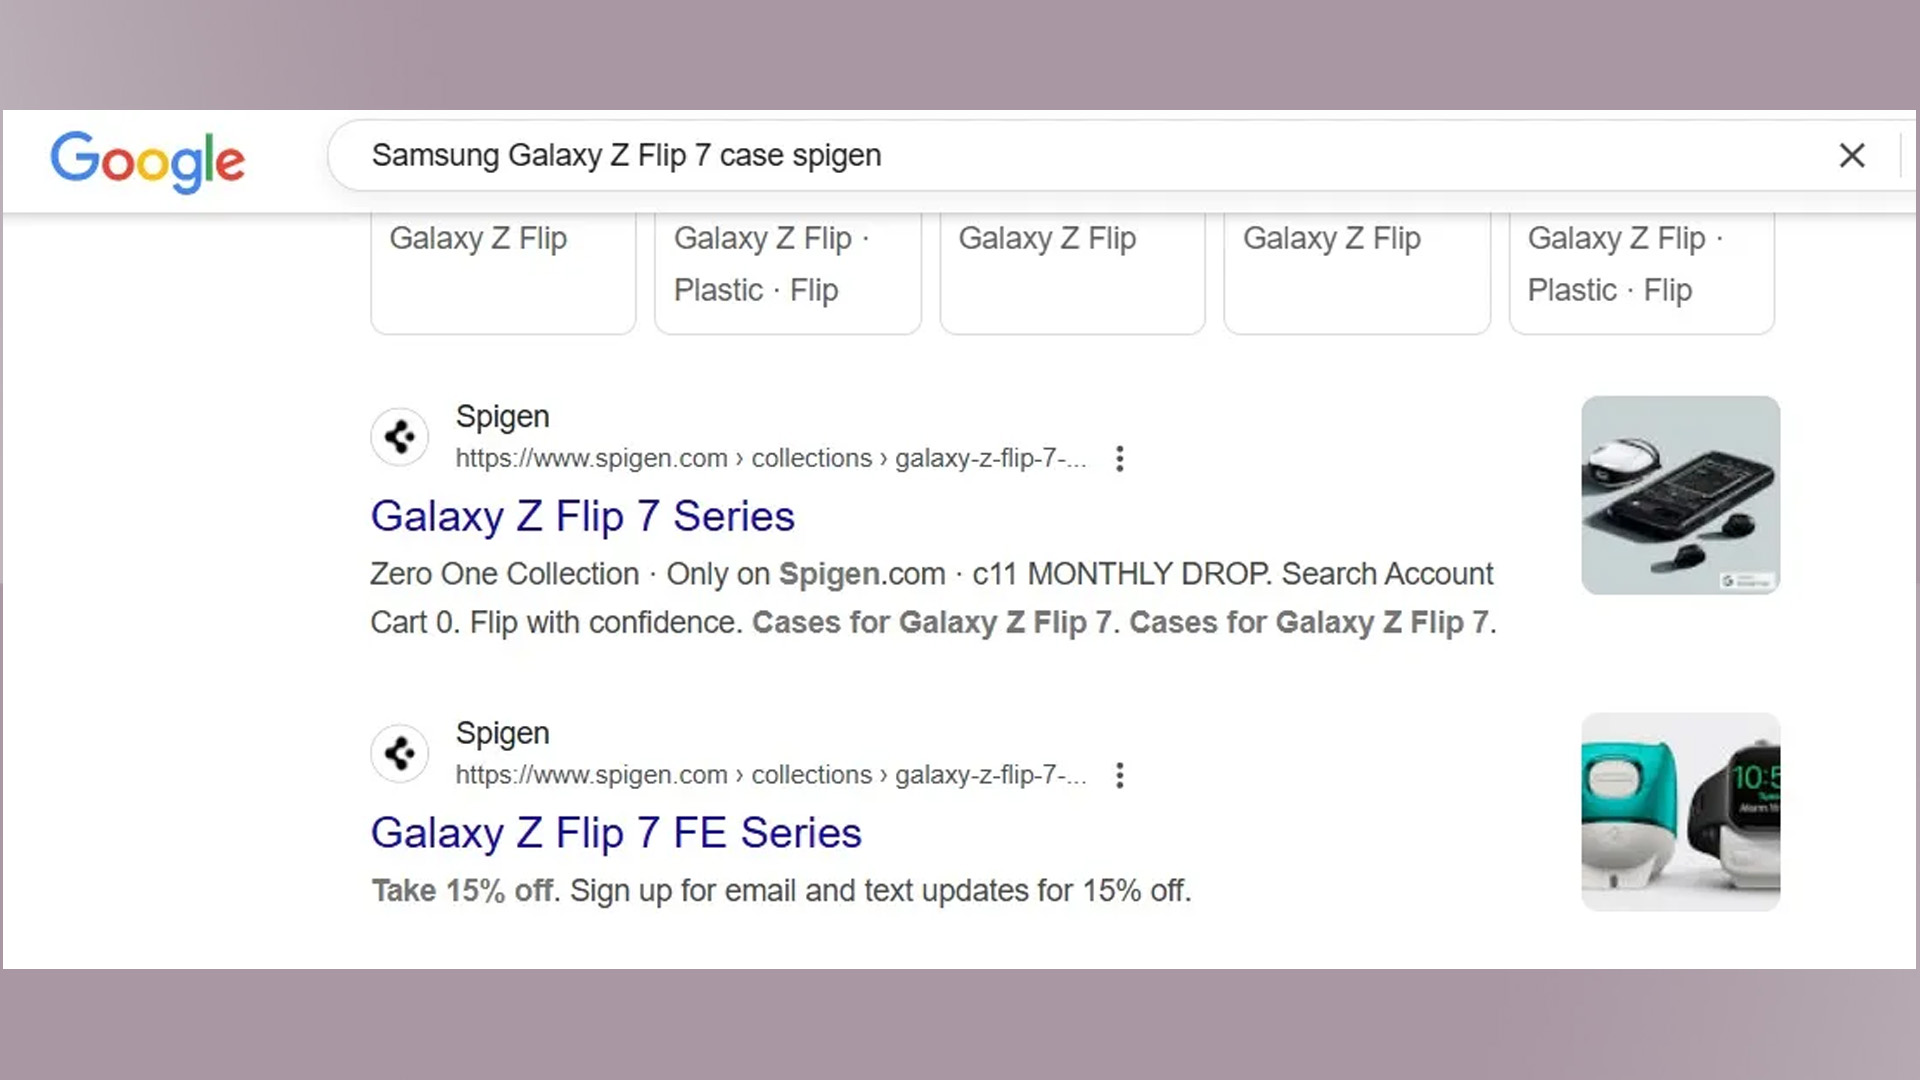Viewport: 1920px width, 1080px height.
Task: Open the Galaxy Z Flip 7 FE Series link
Action: point(616,833)
